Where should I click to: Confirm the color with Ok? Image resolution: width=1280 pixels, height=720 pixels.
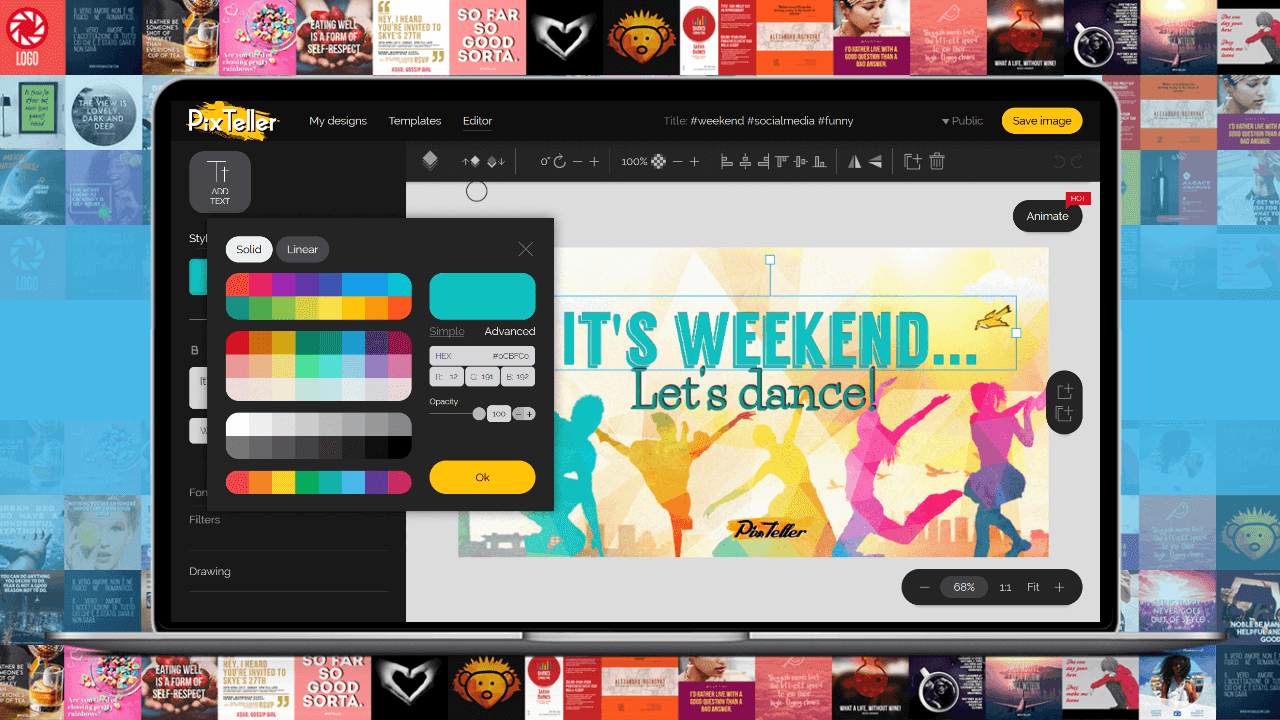pyautogui.click(x=482, y=477)
